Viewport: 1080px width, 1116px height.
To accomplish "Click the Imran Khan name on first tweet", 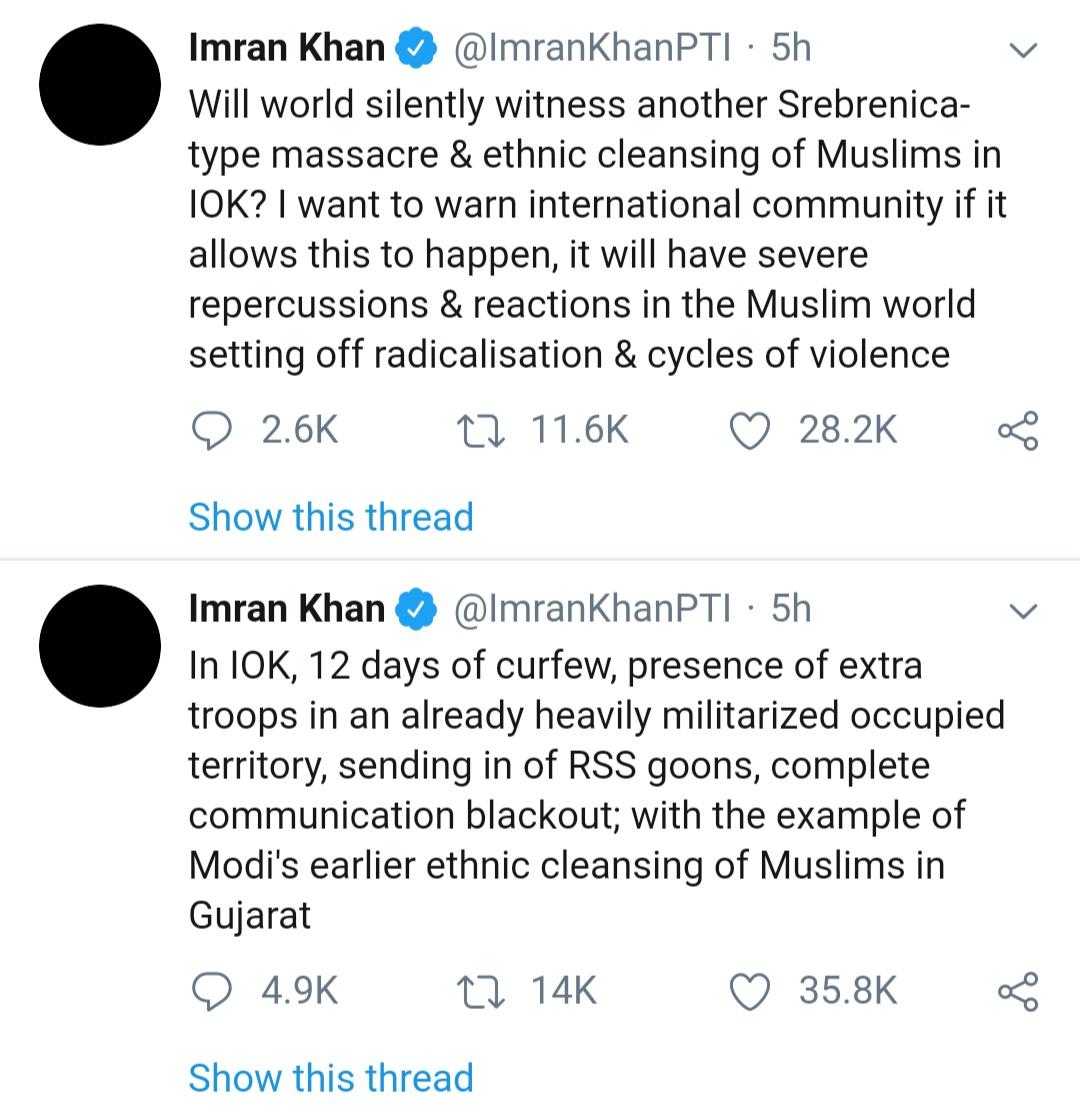I will coord(286,48).
